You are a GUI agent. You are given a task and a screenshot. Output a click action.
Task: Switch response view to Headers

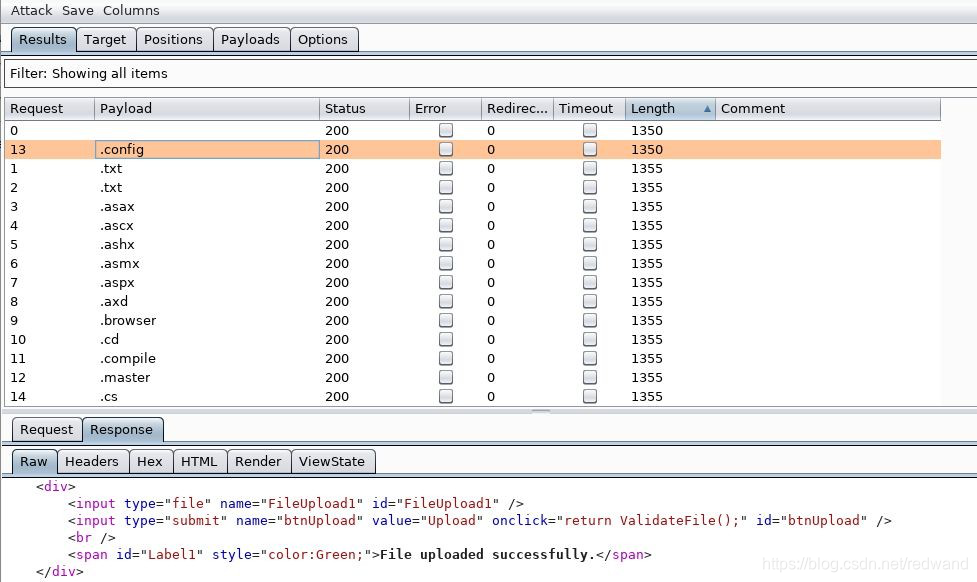(x=92, y=462)
